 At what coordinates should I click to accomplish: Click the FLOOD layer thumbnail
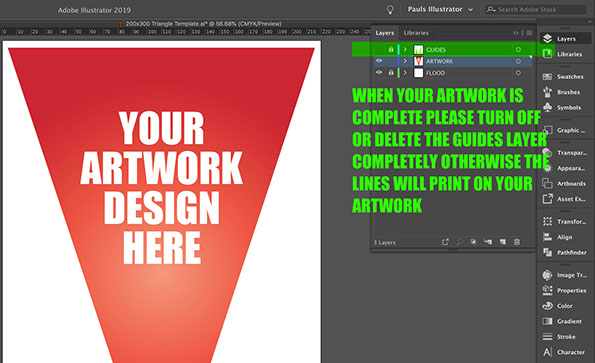click(x=419, y=73)
